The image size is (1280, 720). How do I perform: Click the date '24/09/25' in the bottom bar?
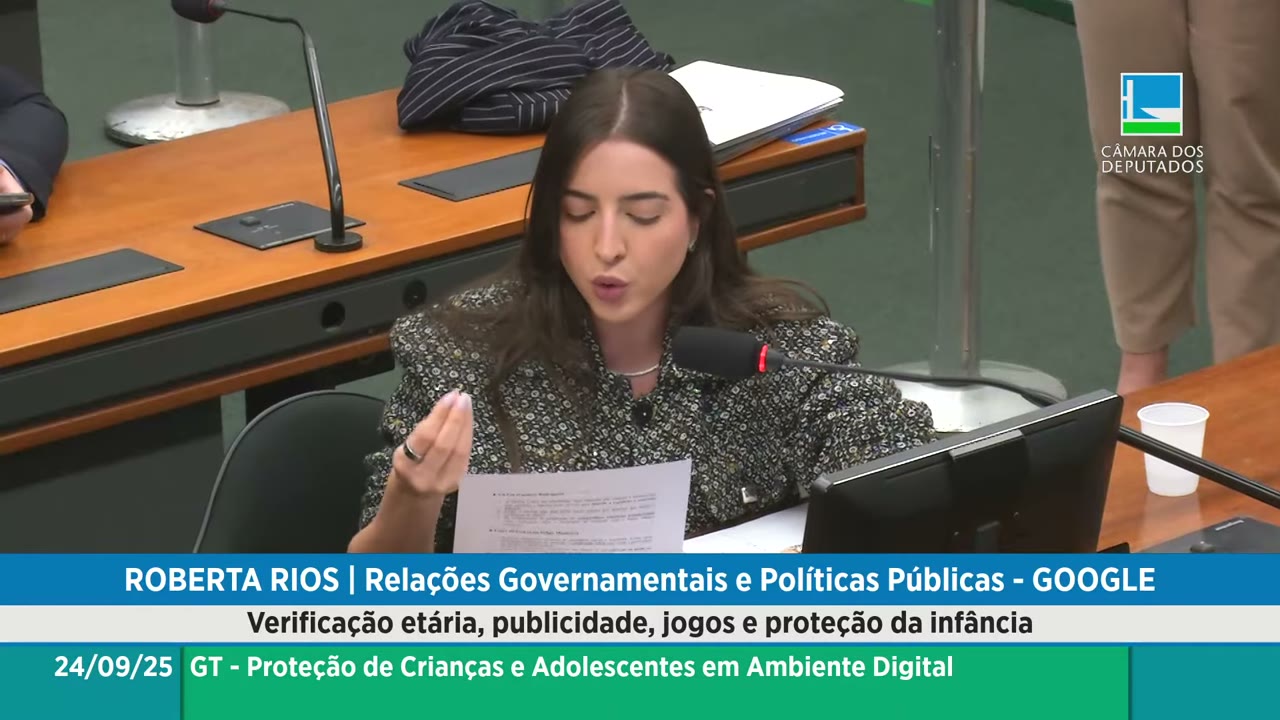(113, 667)
